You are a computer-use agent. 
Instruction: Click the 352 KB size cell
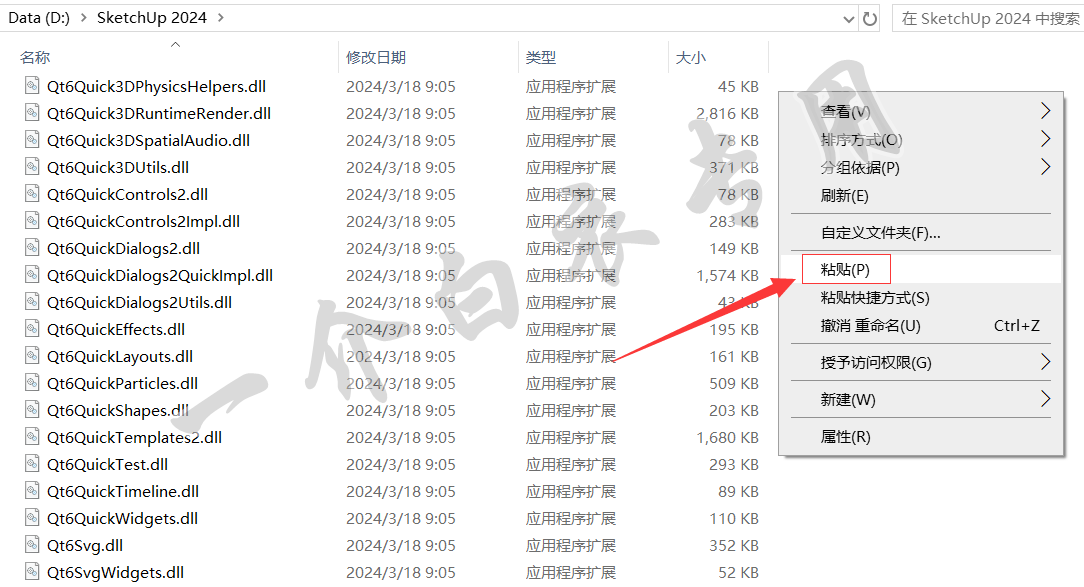[733, 545]
